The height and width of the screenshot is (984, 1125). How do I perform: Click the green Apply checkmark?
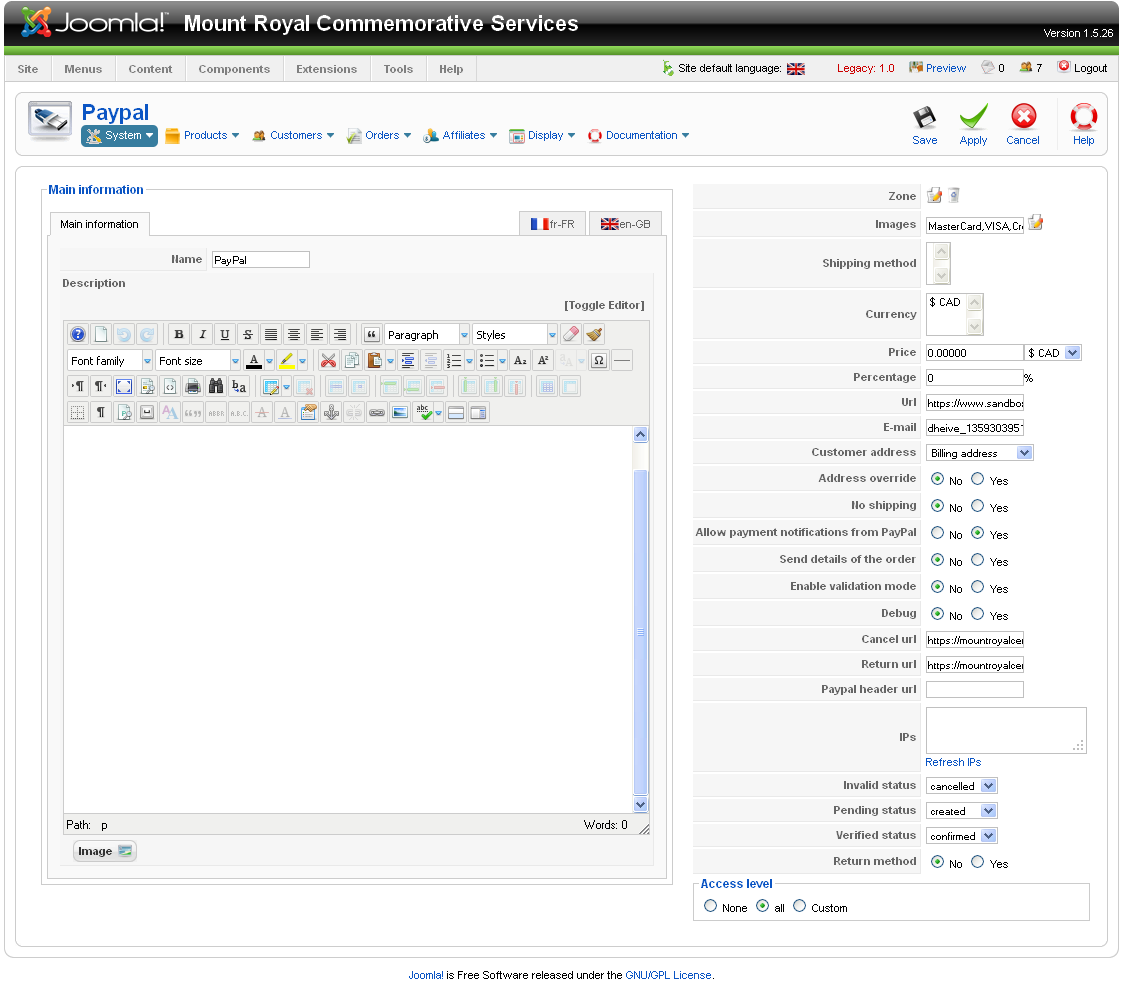(x=973, y=125)
